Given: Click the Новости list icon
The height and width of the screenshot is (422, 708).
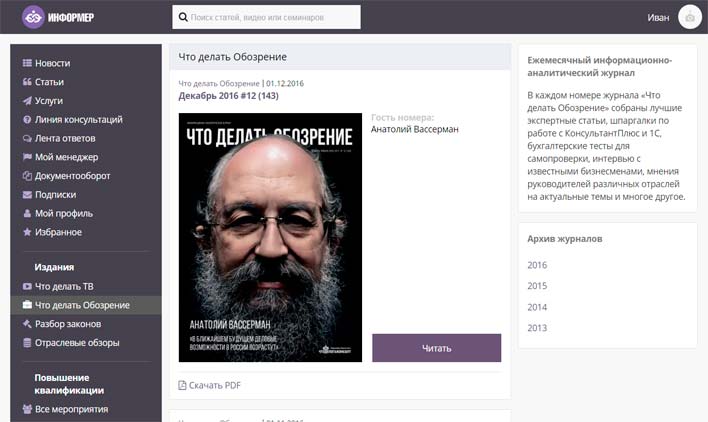Looking at the screenshot, I should tap(27, 63).
